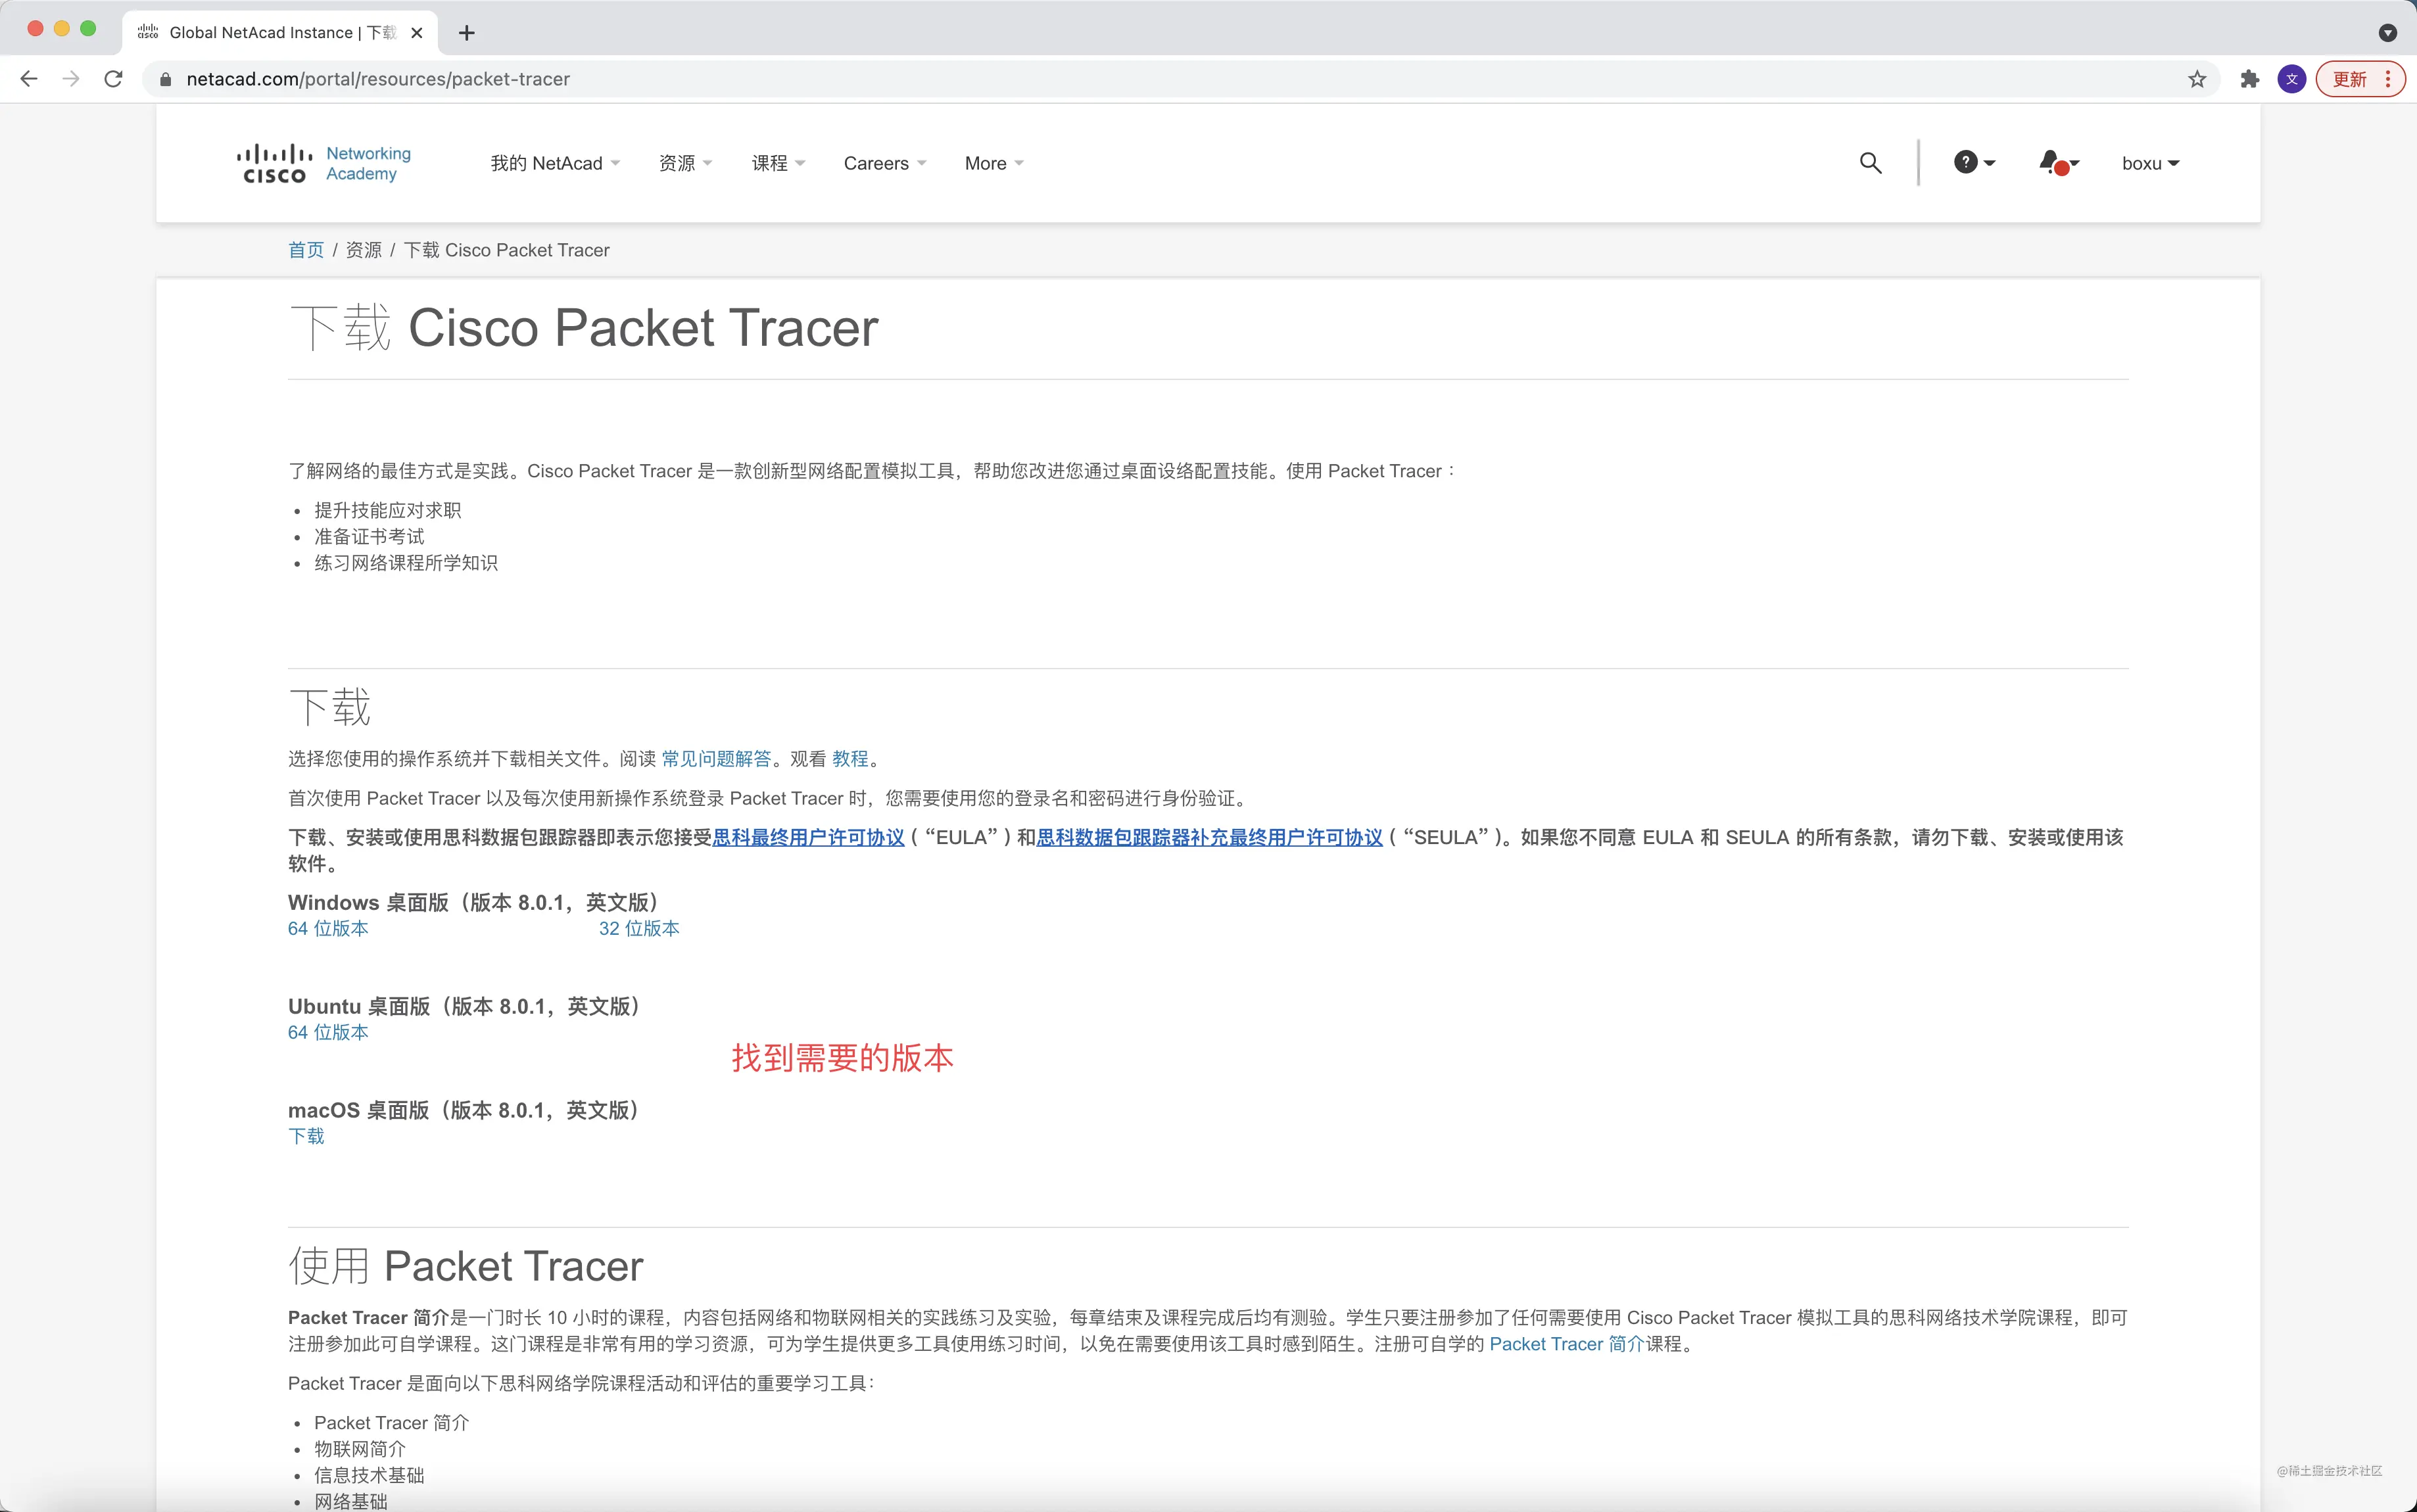Click the Cisco Networking Academy logo
Viewport: 2417px width, 1512px height.
coord(324,164)
